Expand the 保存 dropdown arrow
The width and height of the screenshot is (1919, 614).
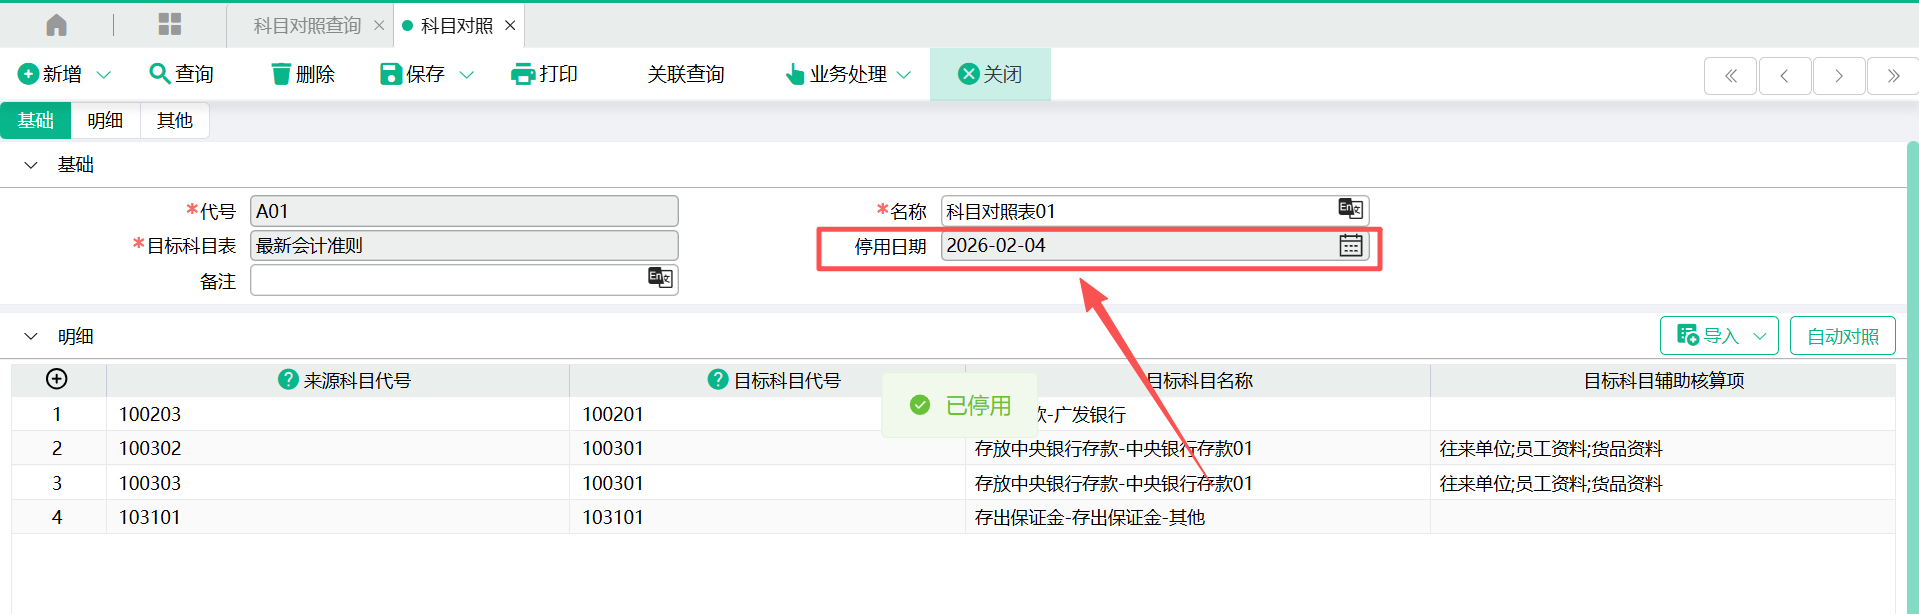click(466, 75)
